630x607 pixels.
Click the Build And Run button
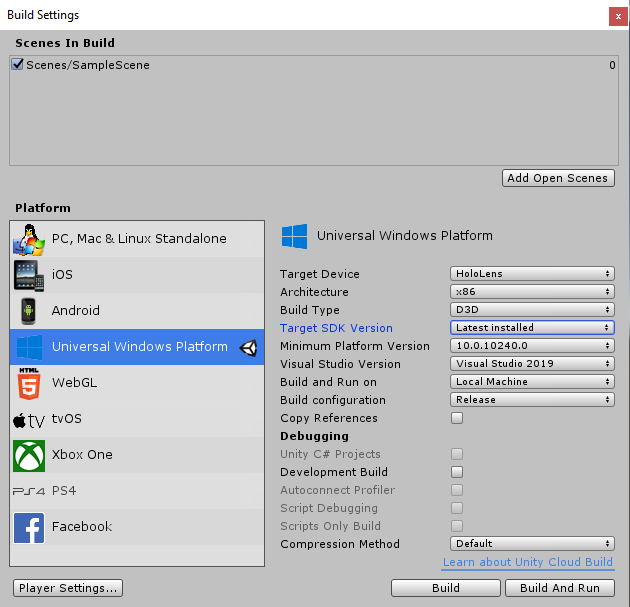[560, 588]
